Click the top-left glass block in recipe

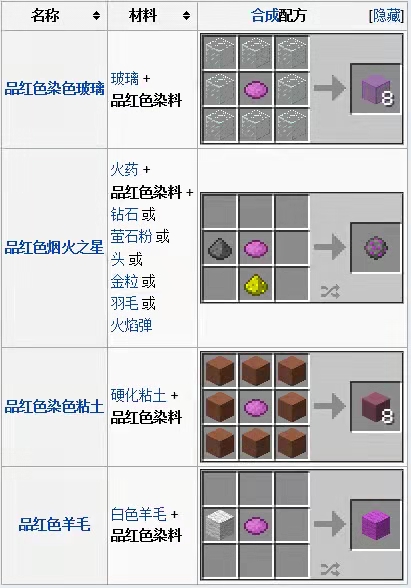click(220, 52)
